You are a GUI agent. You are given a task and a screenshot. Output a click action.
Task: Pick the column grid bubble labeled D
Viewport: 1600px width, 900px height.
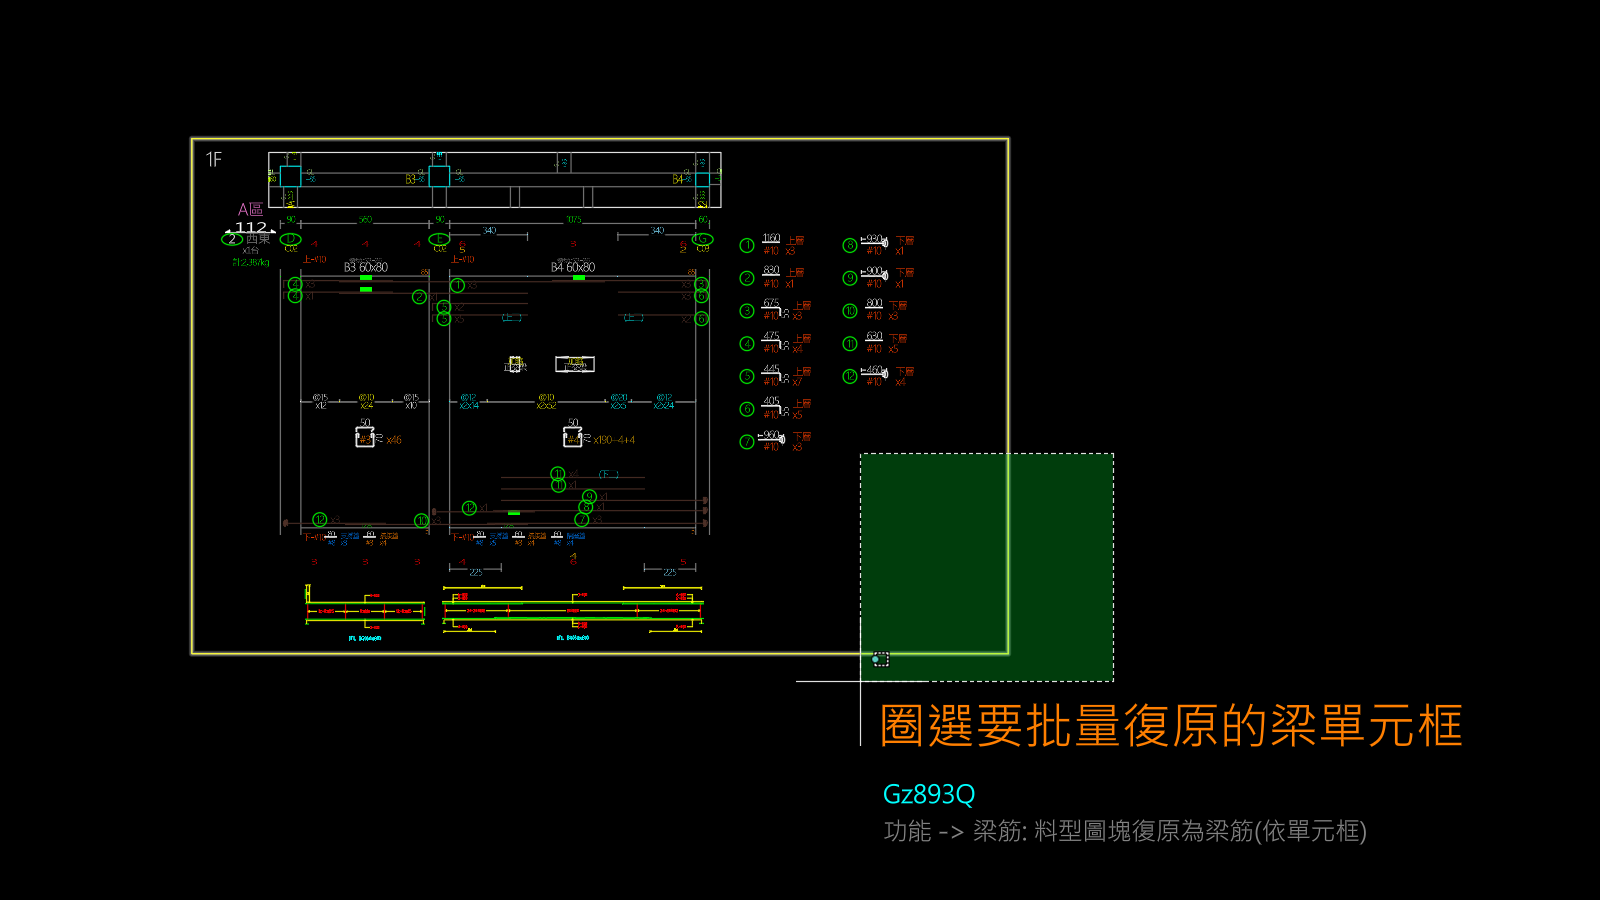(290, 239)
